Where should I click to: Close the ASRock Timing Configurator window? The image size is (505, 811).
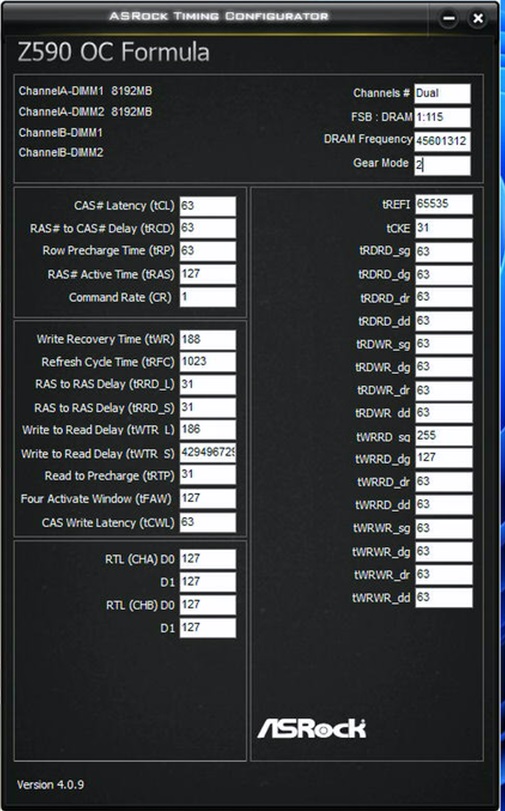tap(478, 19)
